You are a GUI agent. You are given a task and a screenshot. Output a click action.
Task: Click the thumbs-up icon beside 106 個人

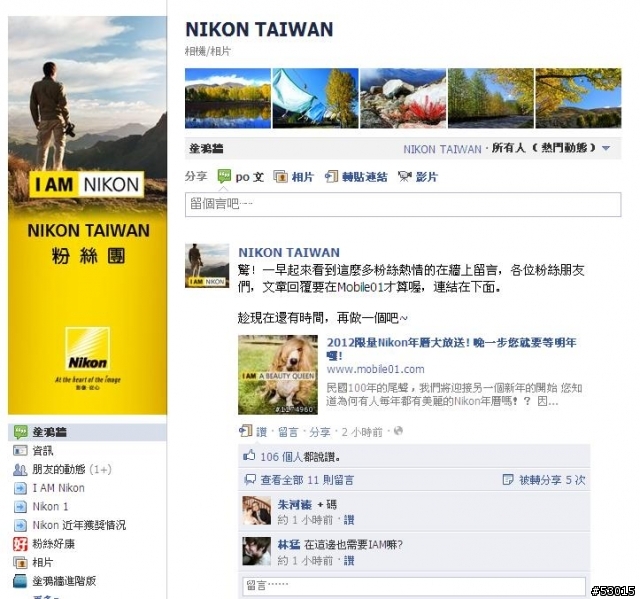point(249,455)
